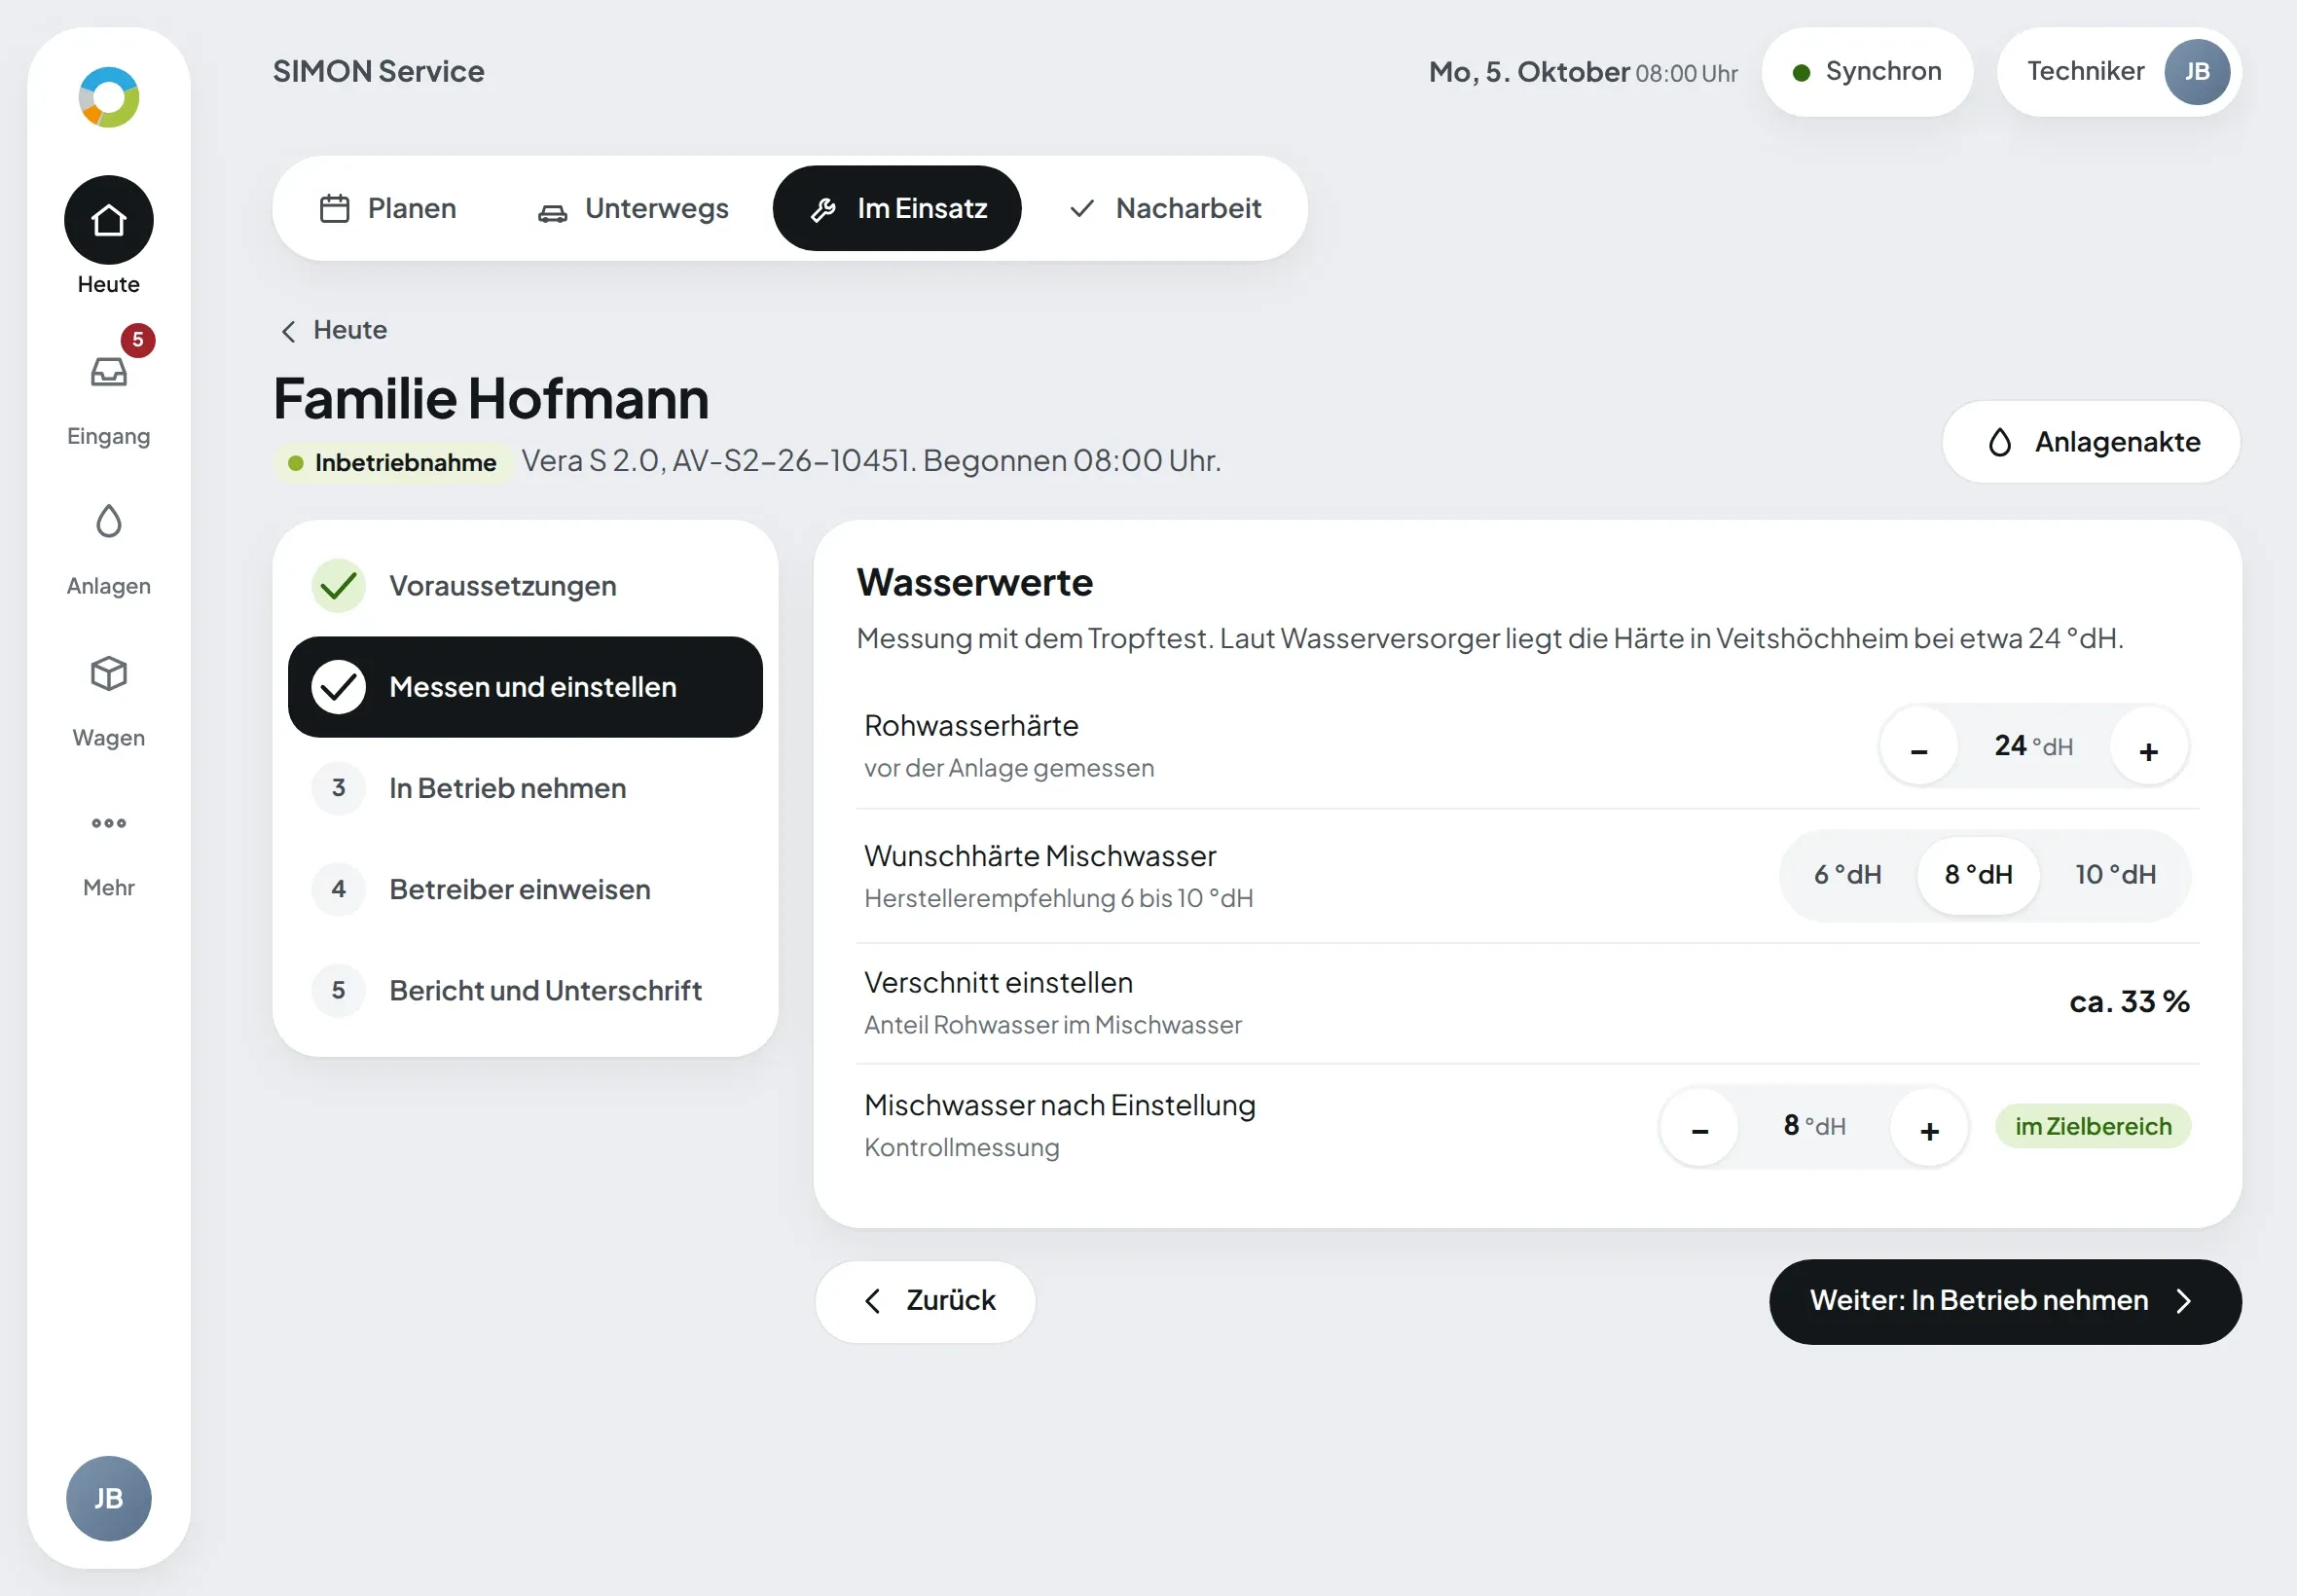The image size is (2297, 1596).
Task: Decrease Rohwasserhärte with minus button
Action: coord(1919,747)
